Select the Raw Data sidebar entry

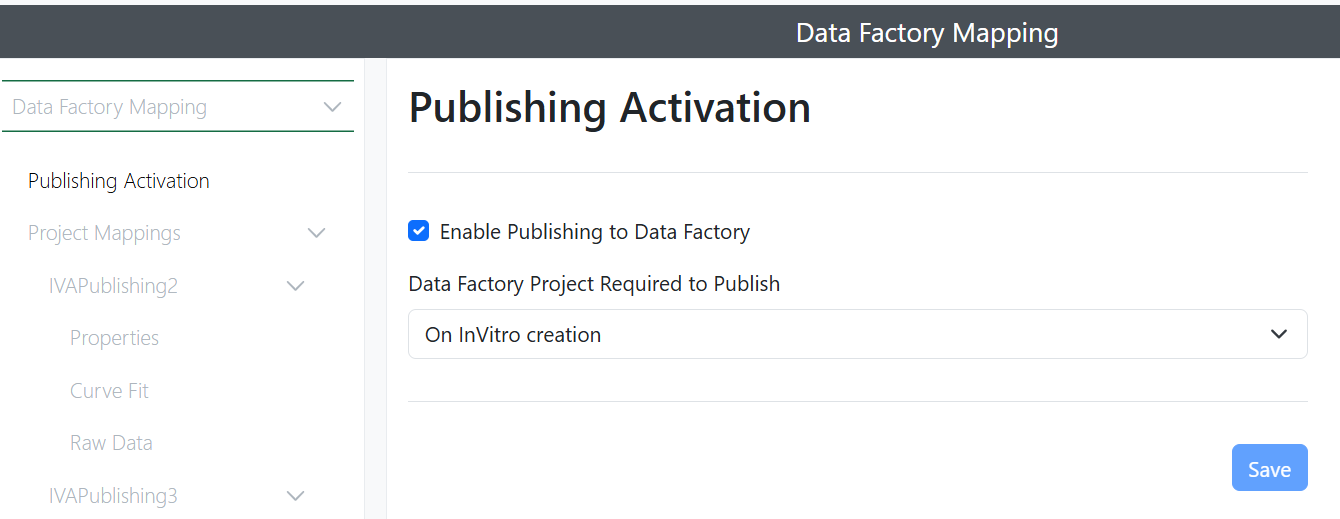[111, 443]
